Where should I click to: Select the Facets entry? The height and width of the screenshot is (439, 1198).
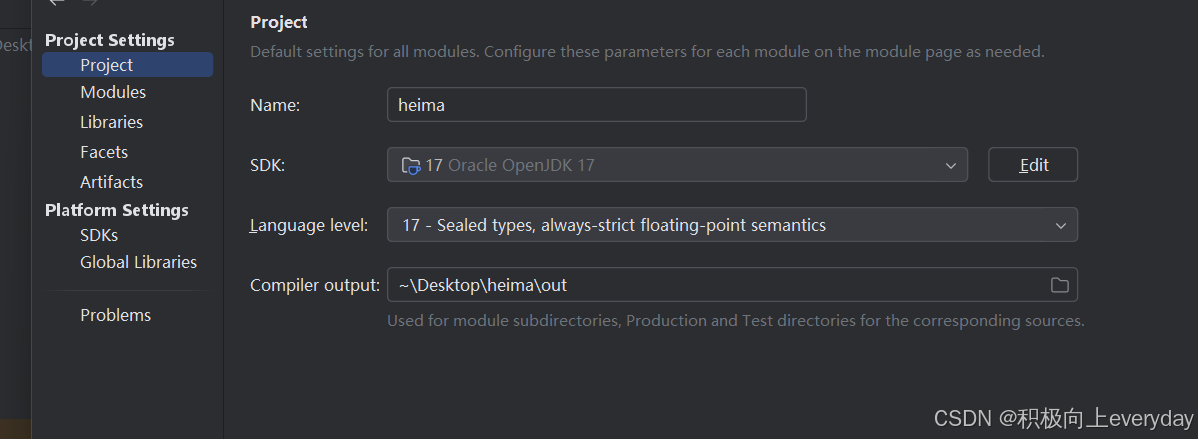click(x=104, y=152)
